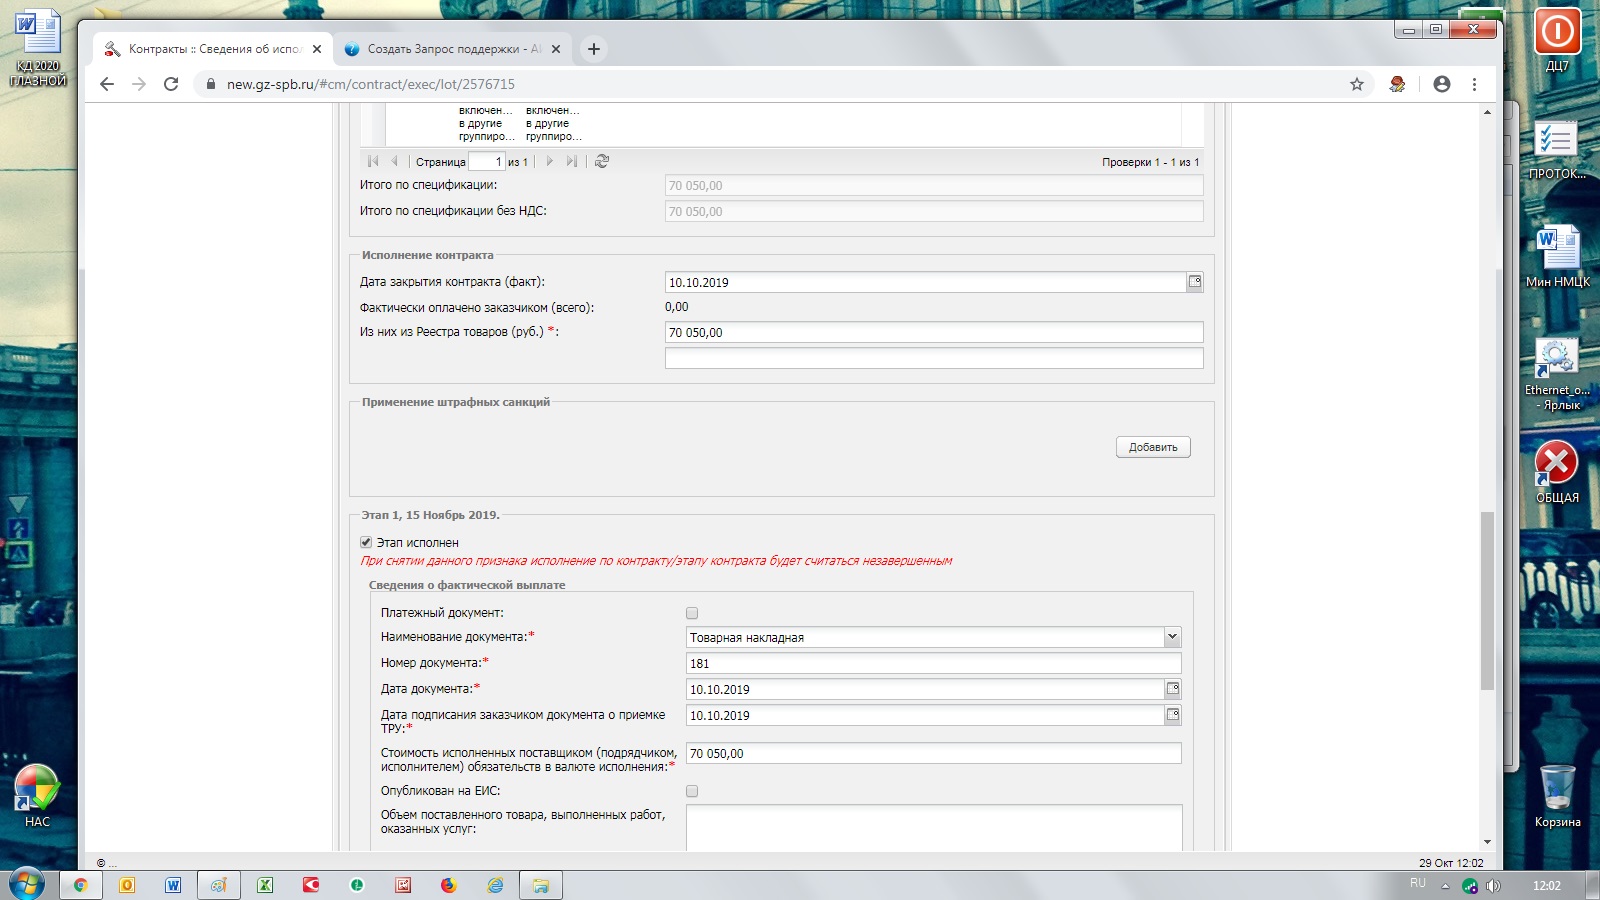This screenshot has width=1600, height=900.
Task: Switch input language via RU indicator
Action: (x=1418, y=883)
